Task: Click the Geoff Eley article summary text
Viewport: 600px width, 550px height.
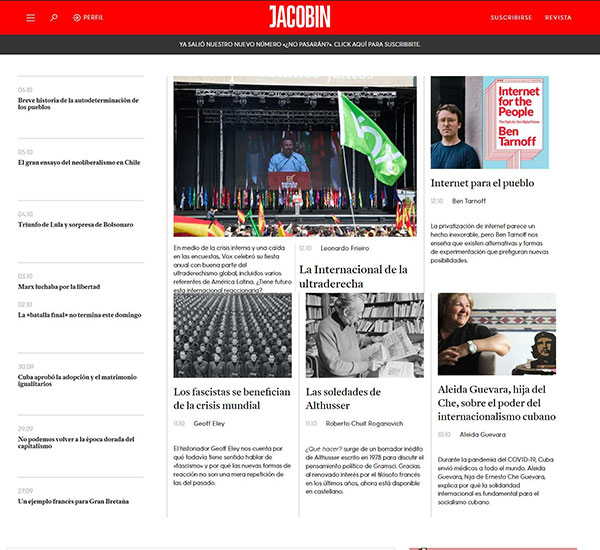Action: coord(232,465)
